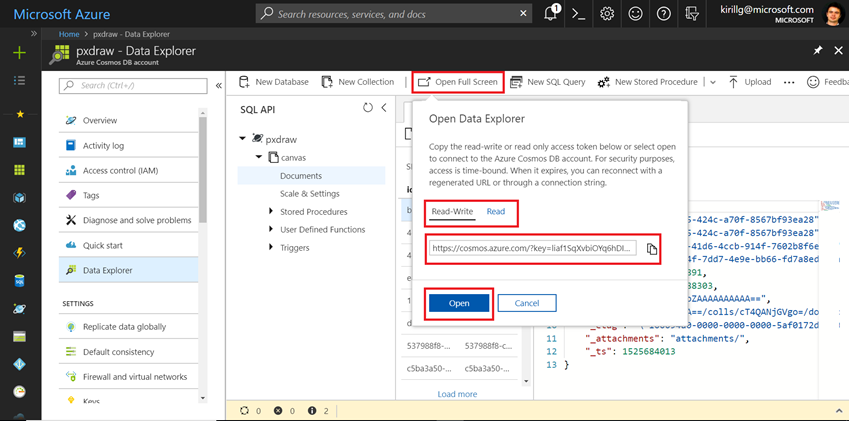849x421 pixels.
Task: Click the user account avatar
Action: [834, 14]
